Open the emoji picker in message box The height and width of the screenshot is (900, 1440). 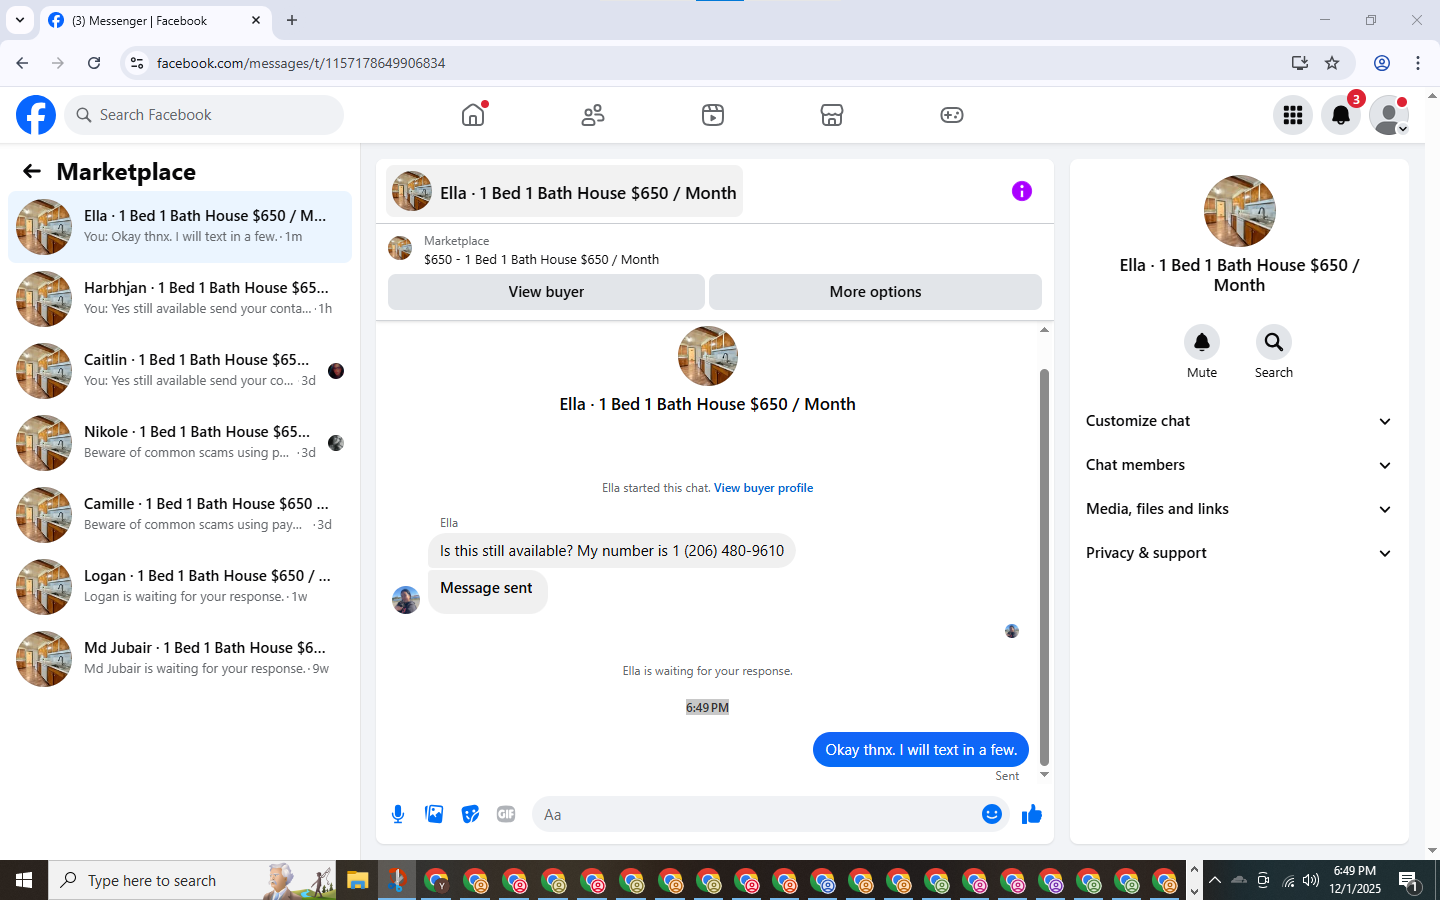(992, 814)
